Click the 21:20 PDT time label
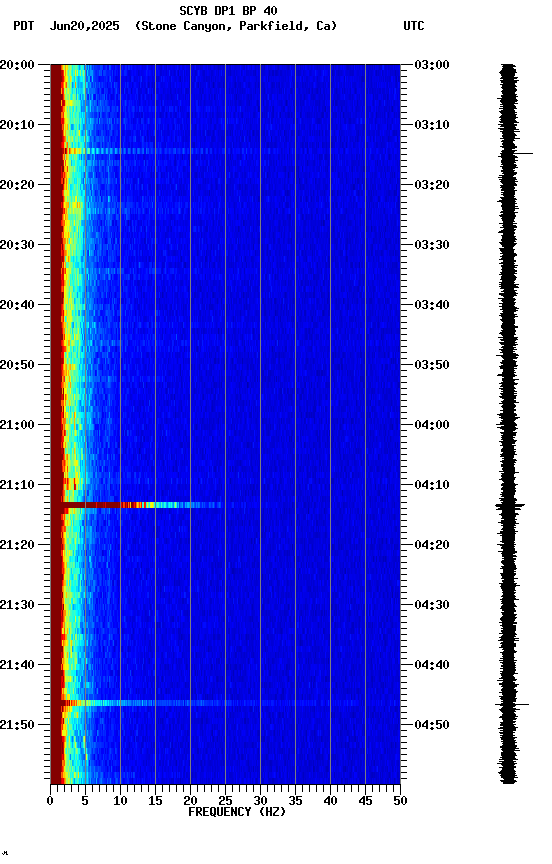552x864 pixels. click(x=17, y=546)
